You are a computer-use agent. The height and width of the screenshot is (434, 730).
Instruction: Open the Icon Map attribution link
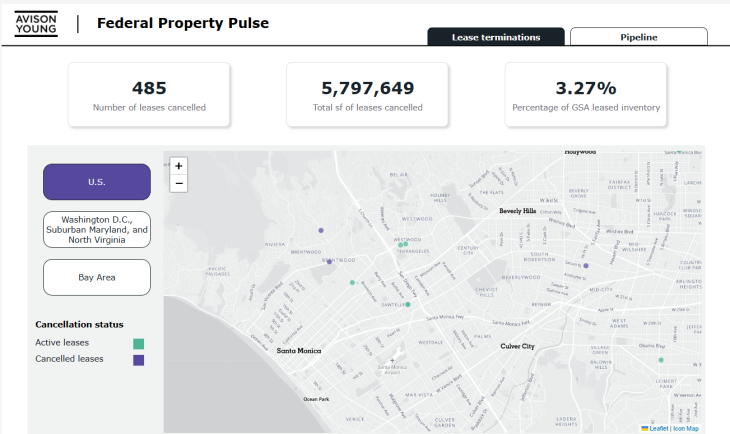pos(686,428)
